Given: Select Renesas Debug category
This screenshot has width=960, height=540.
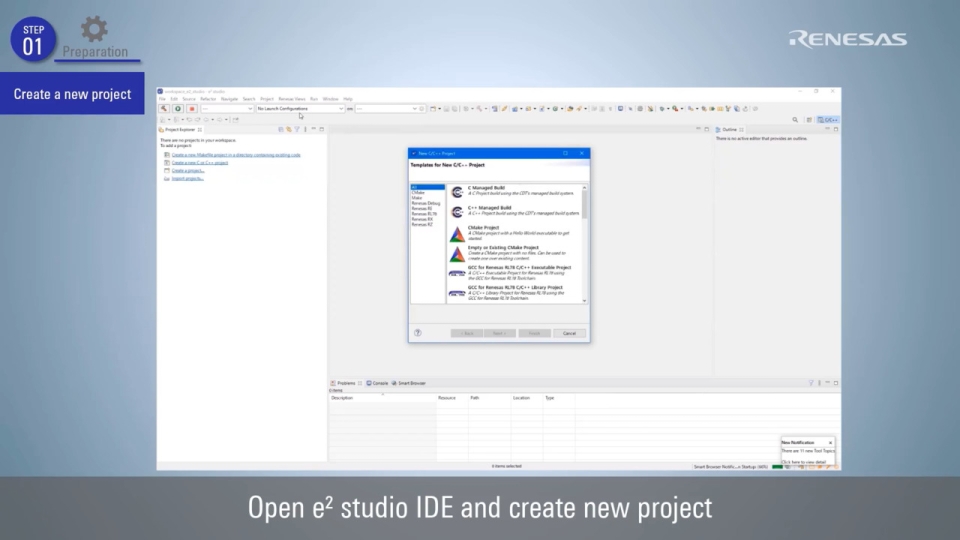Looking at the screenshot, I should click(427, 203).
